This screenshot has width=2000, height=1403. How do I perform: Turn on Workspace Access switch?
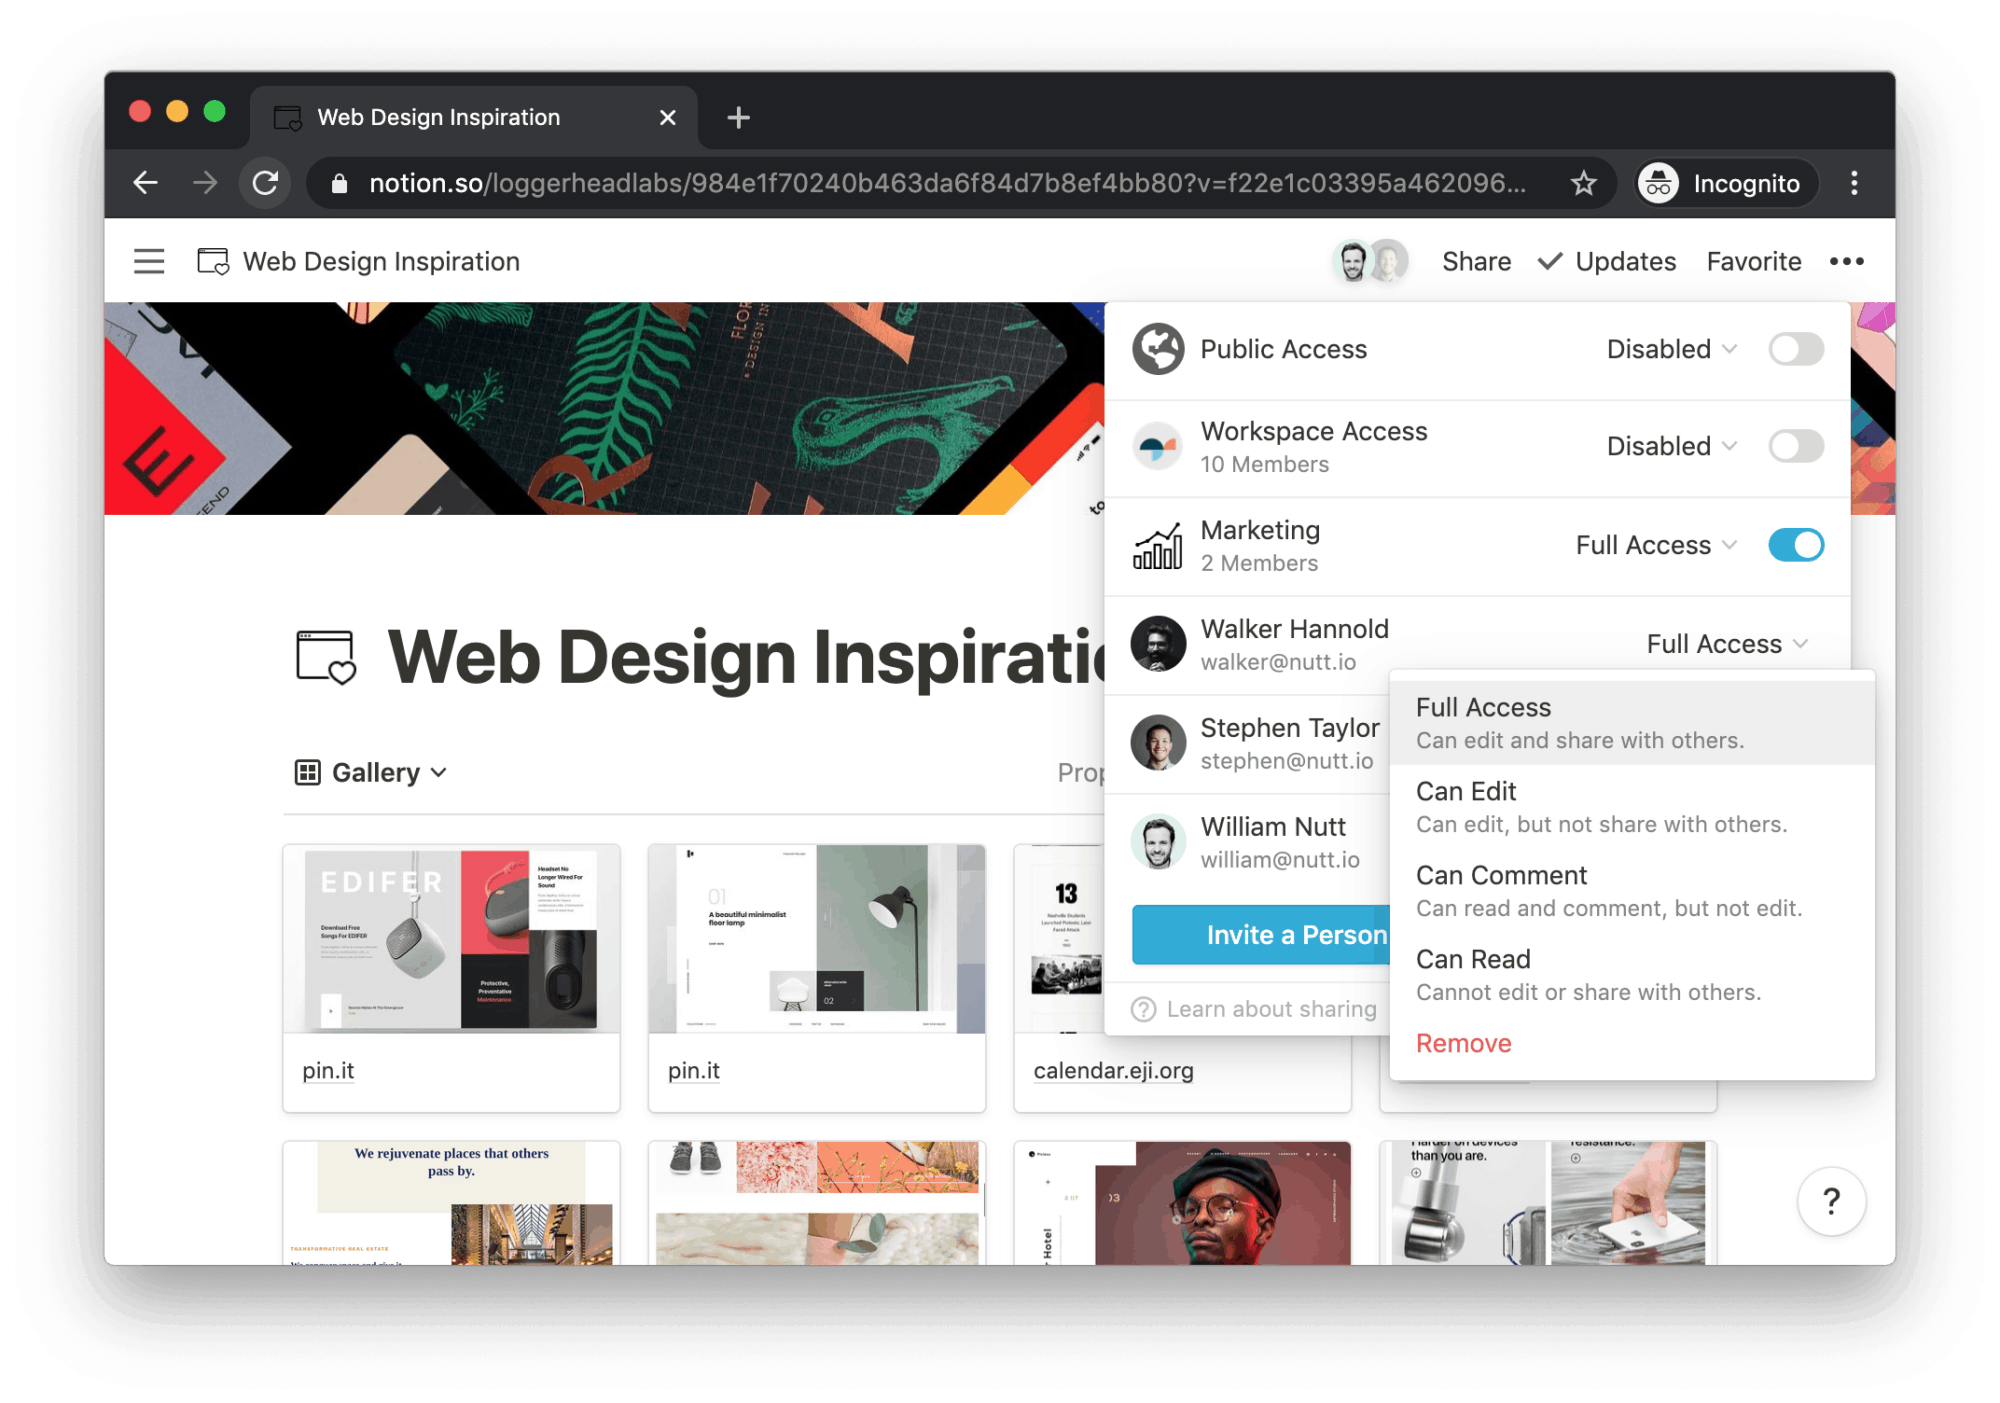[x=1796, y=446]
